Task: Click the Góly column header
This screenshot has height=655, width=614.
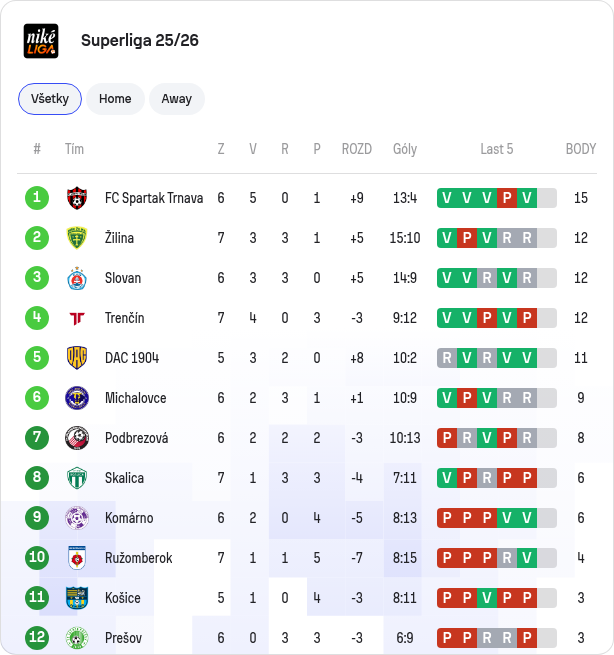Action: click(405, 149)
